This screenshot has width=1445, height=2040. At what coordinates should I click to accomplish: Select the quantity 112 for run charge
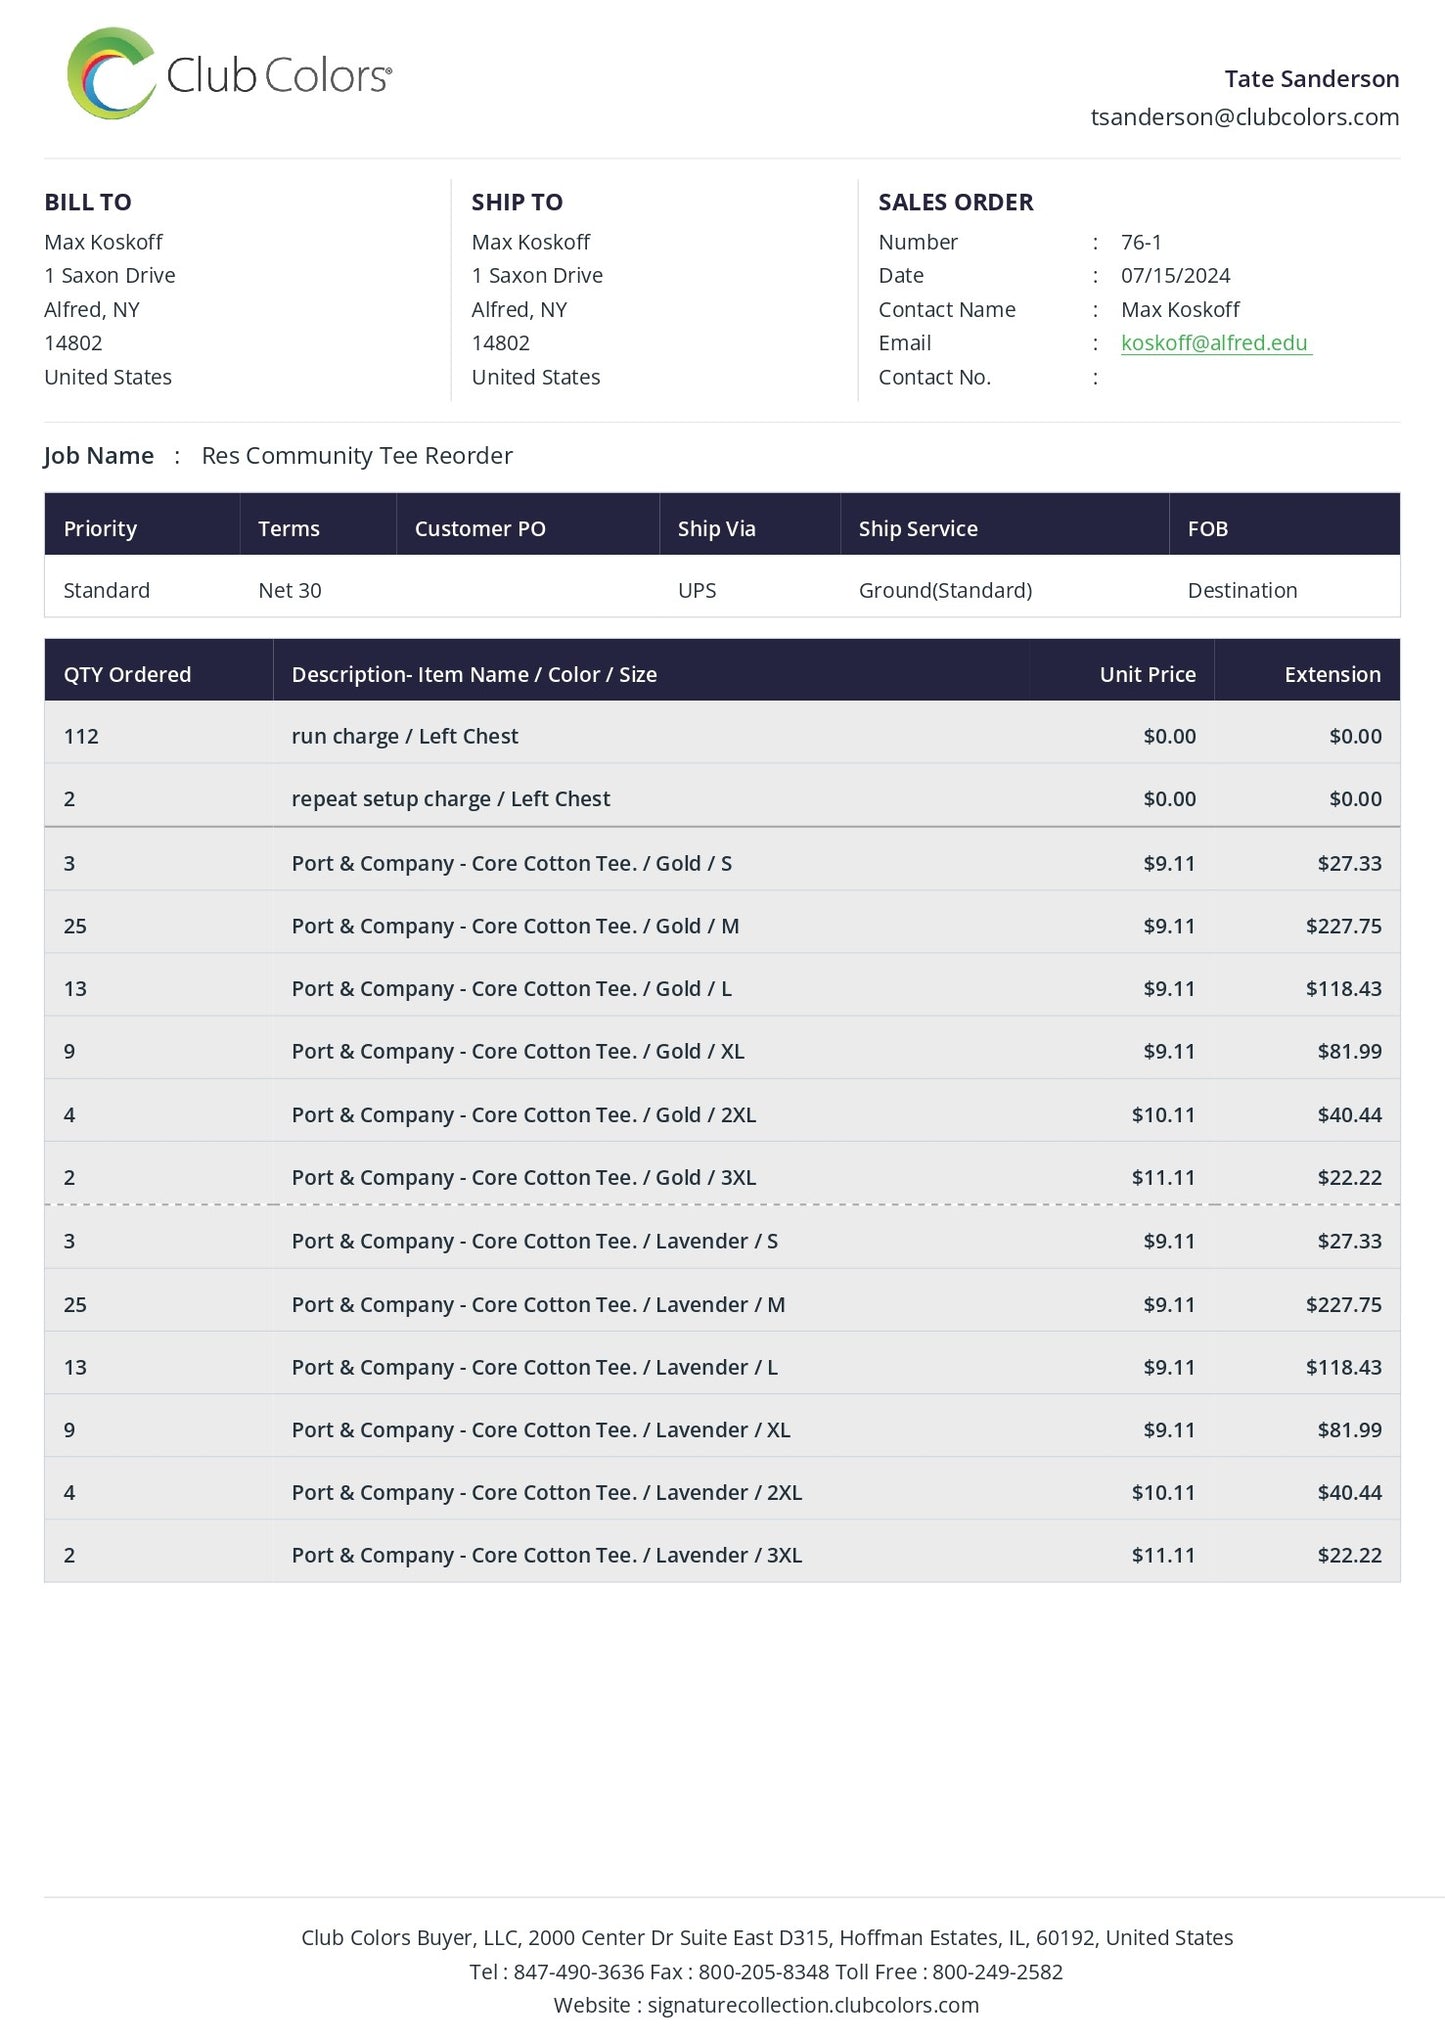tap(81, 736)
